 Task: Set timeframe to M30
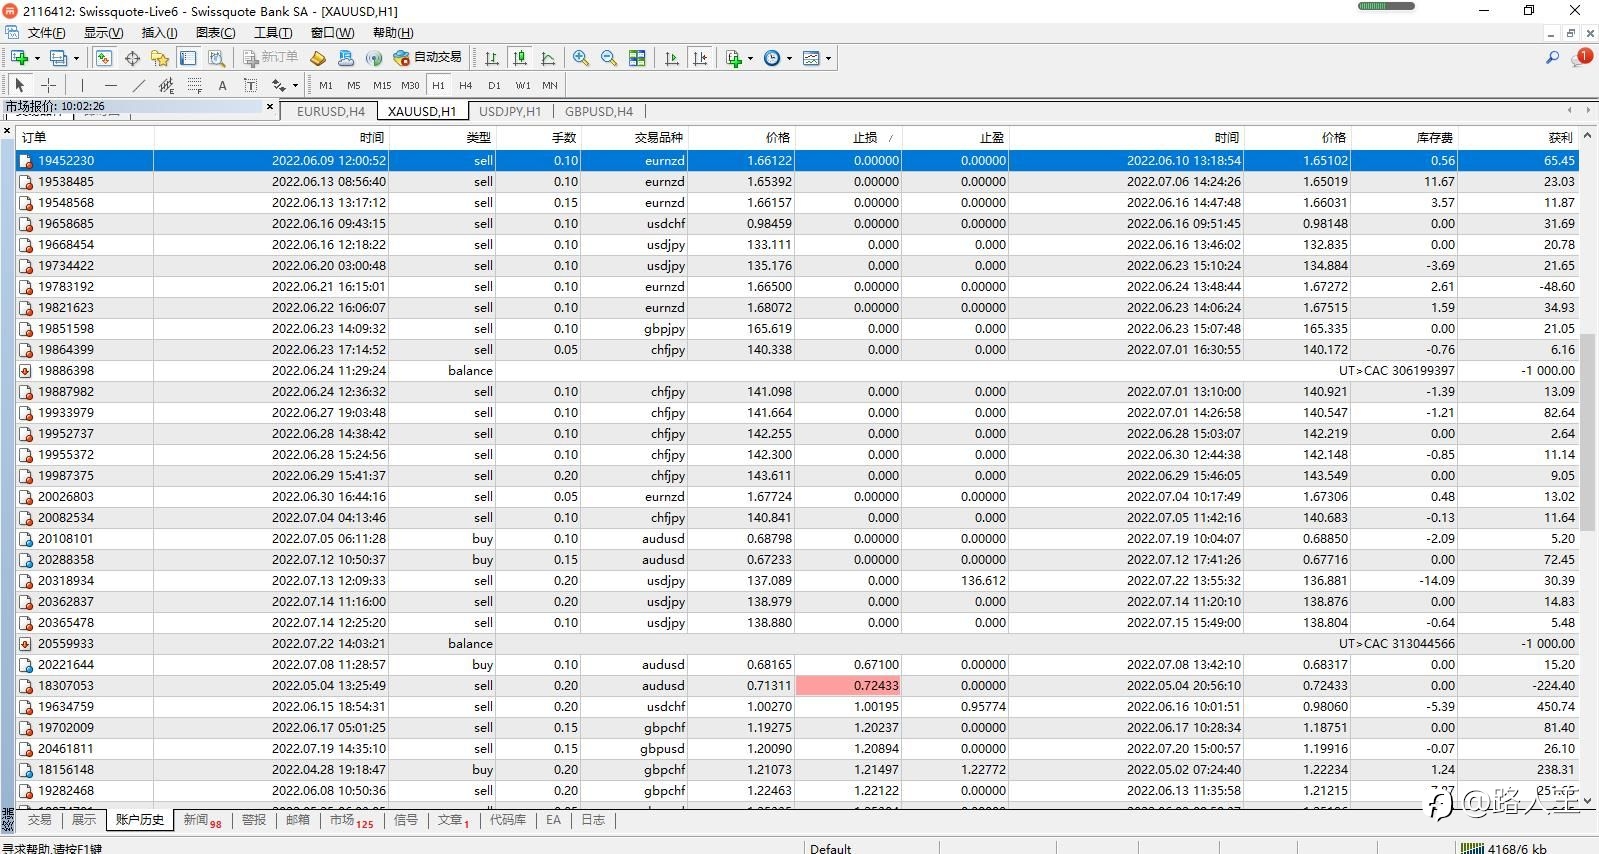click(x=410, y=85)
